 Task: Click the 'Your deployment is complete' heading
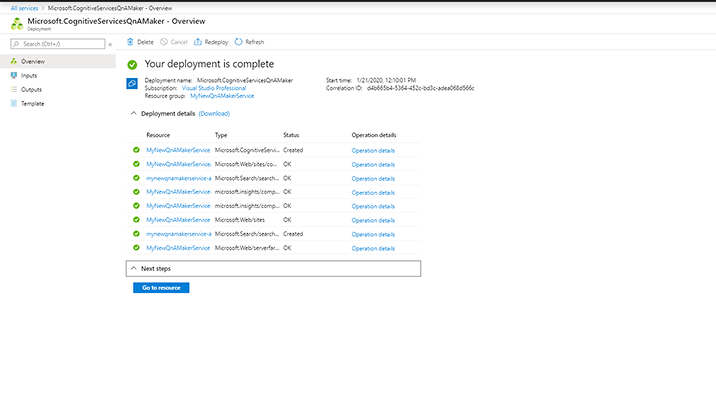tap(209, 64)
